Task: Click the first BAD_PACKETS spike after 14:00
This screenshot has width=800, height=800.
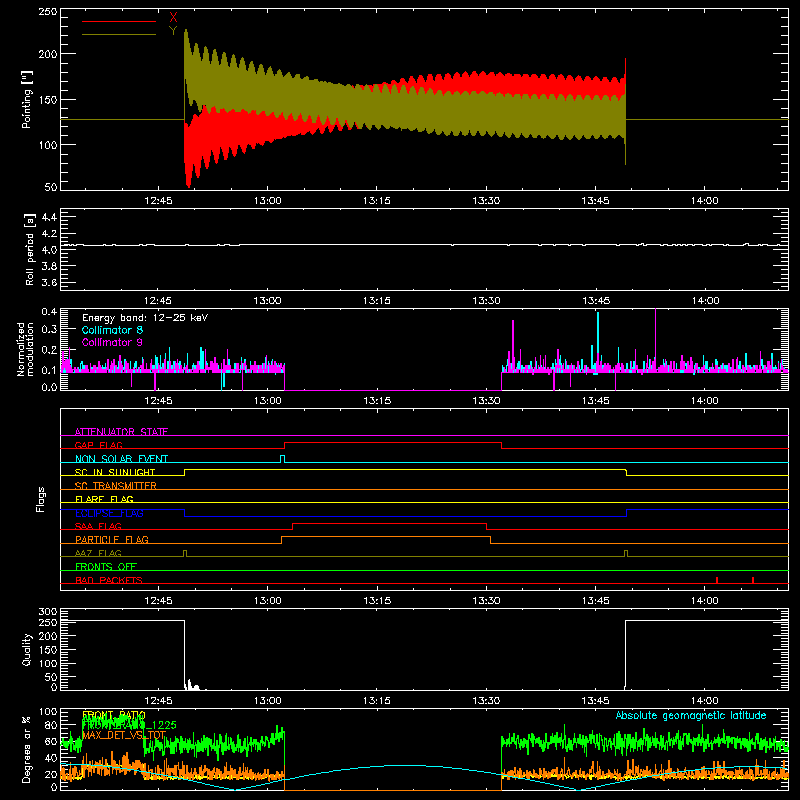Action: 717,580
